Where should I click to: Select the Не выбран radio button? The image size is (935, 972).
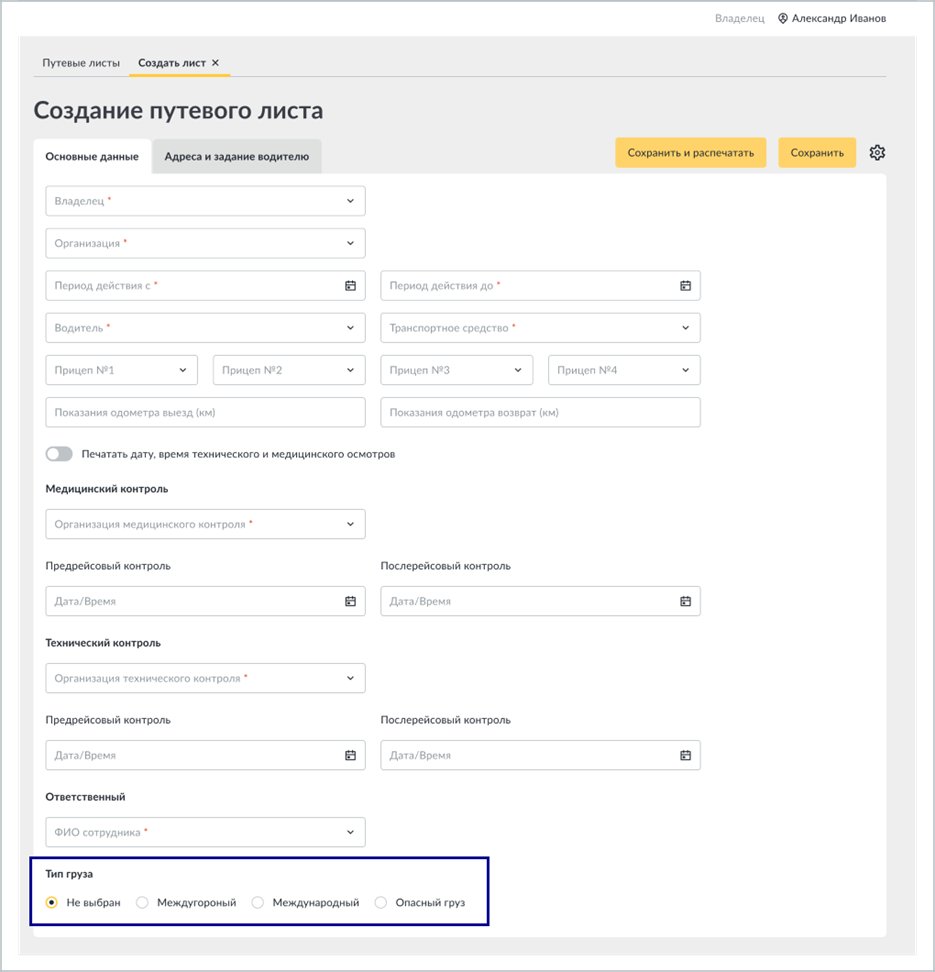tap(52, 903)
